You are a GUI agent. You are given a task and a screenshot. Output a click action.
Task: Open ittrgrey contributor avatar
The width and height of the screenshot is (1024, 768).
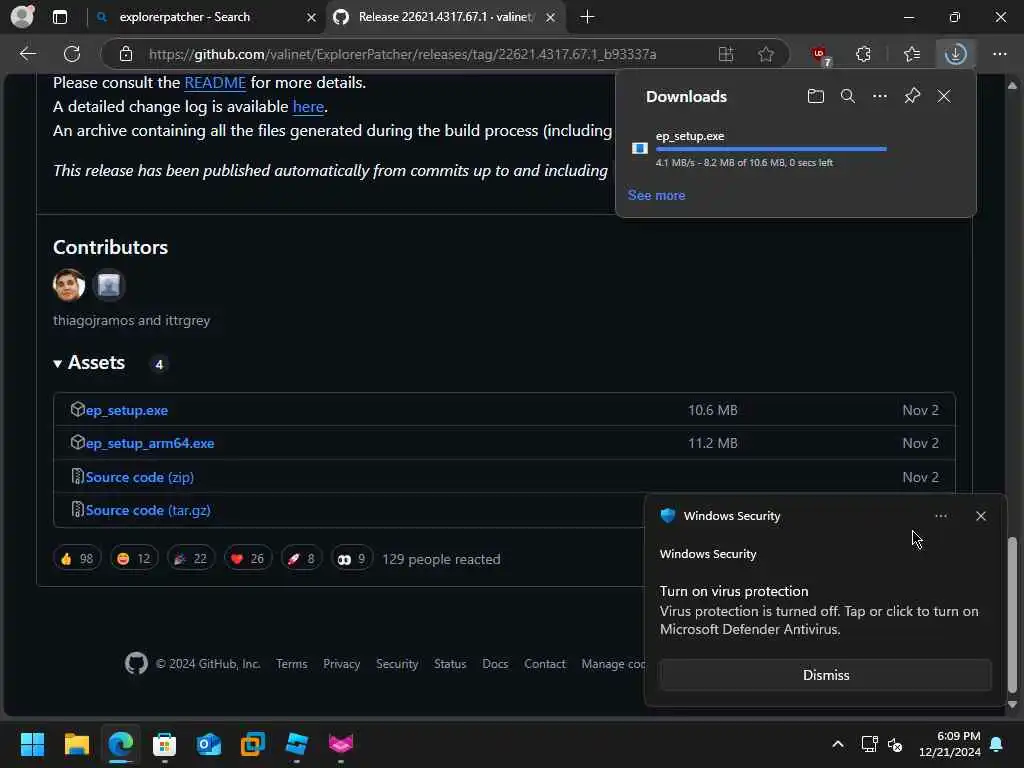click(109, 285)
